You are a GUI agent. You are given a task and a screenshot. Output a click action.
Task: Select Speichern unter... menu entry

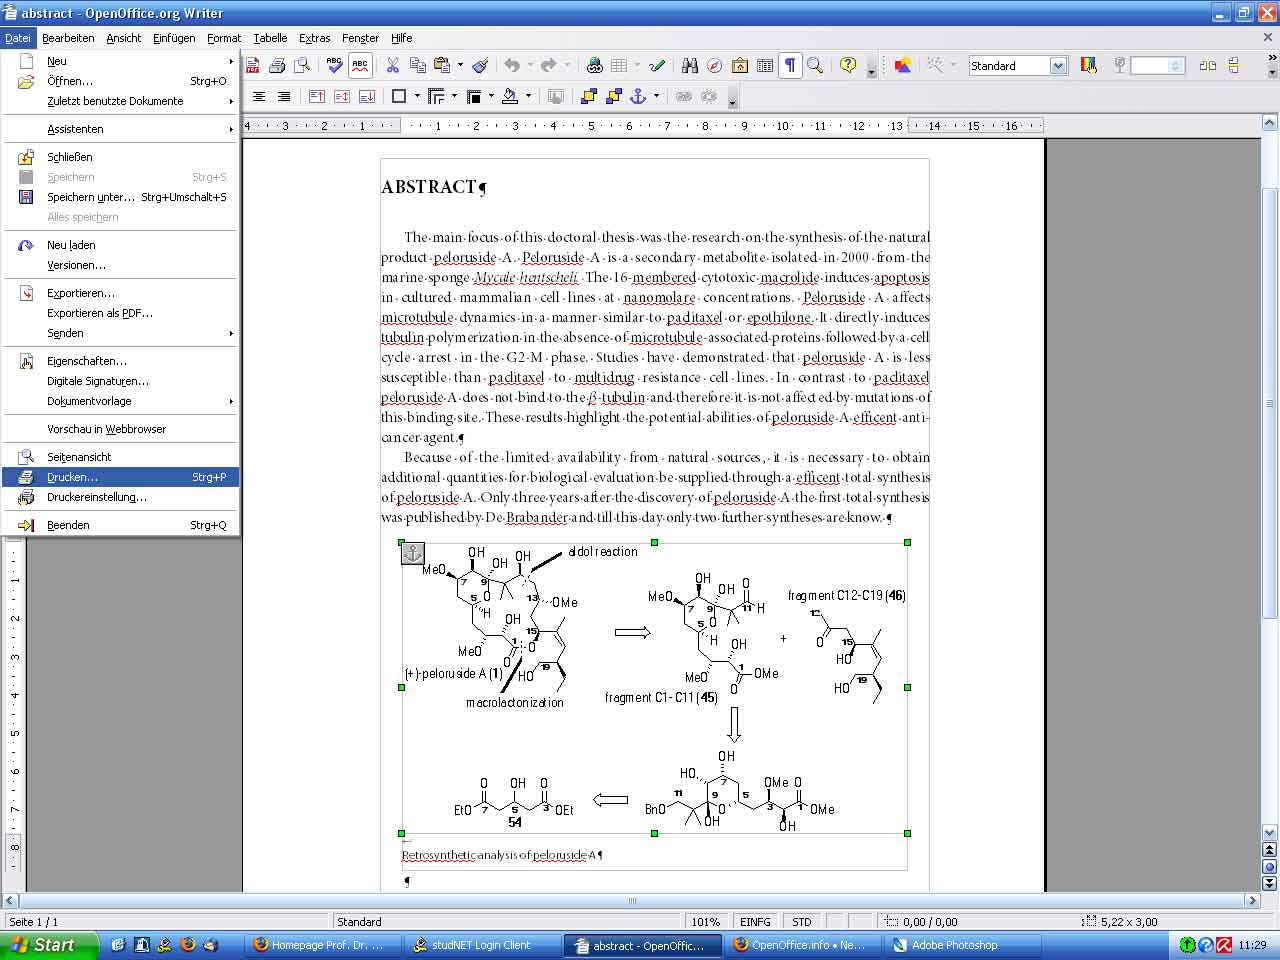(120, 197)
